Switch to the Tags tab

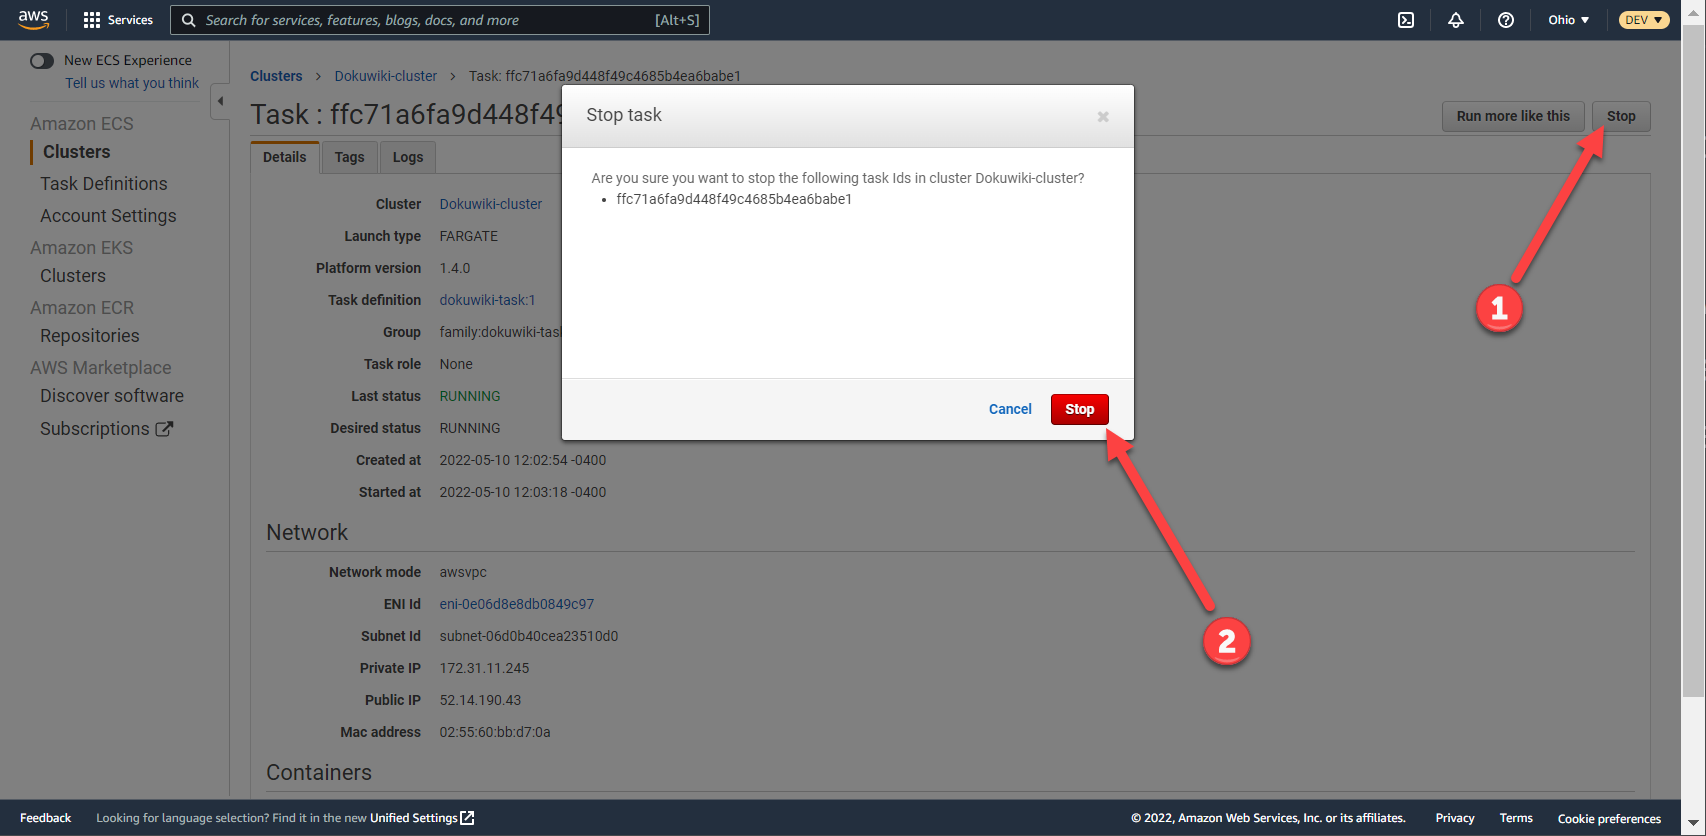[x=349, y=157]
